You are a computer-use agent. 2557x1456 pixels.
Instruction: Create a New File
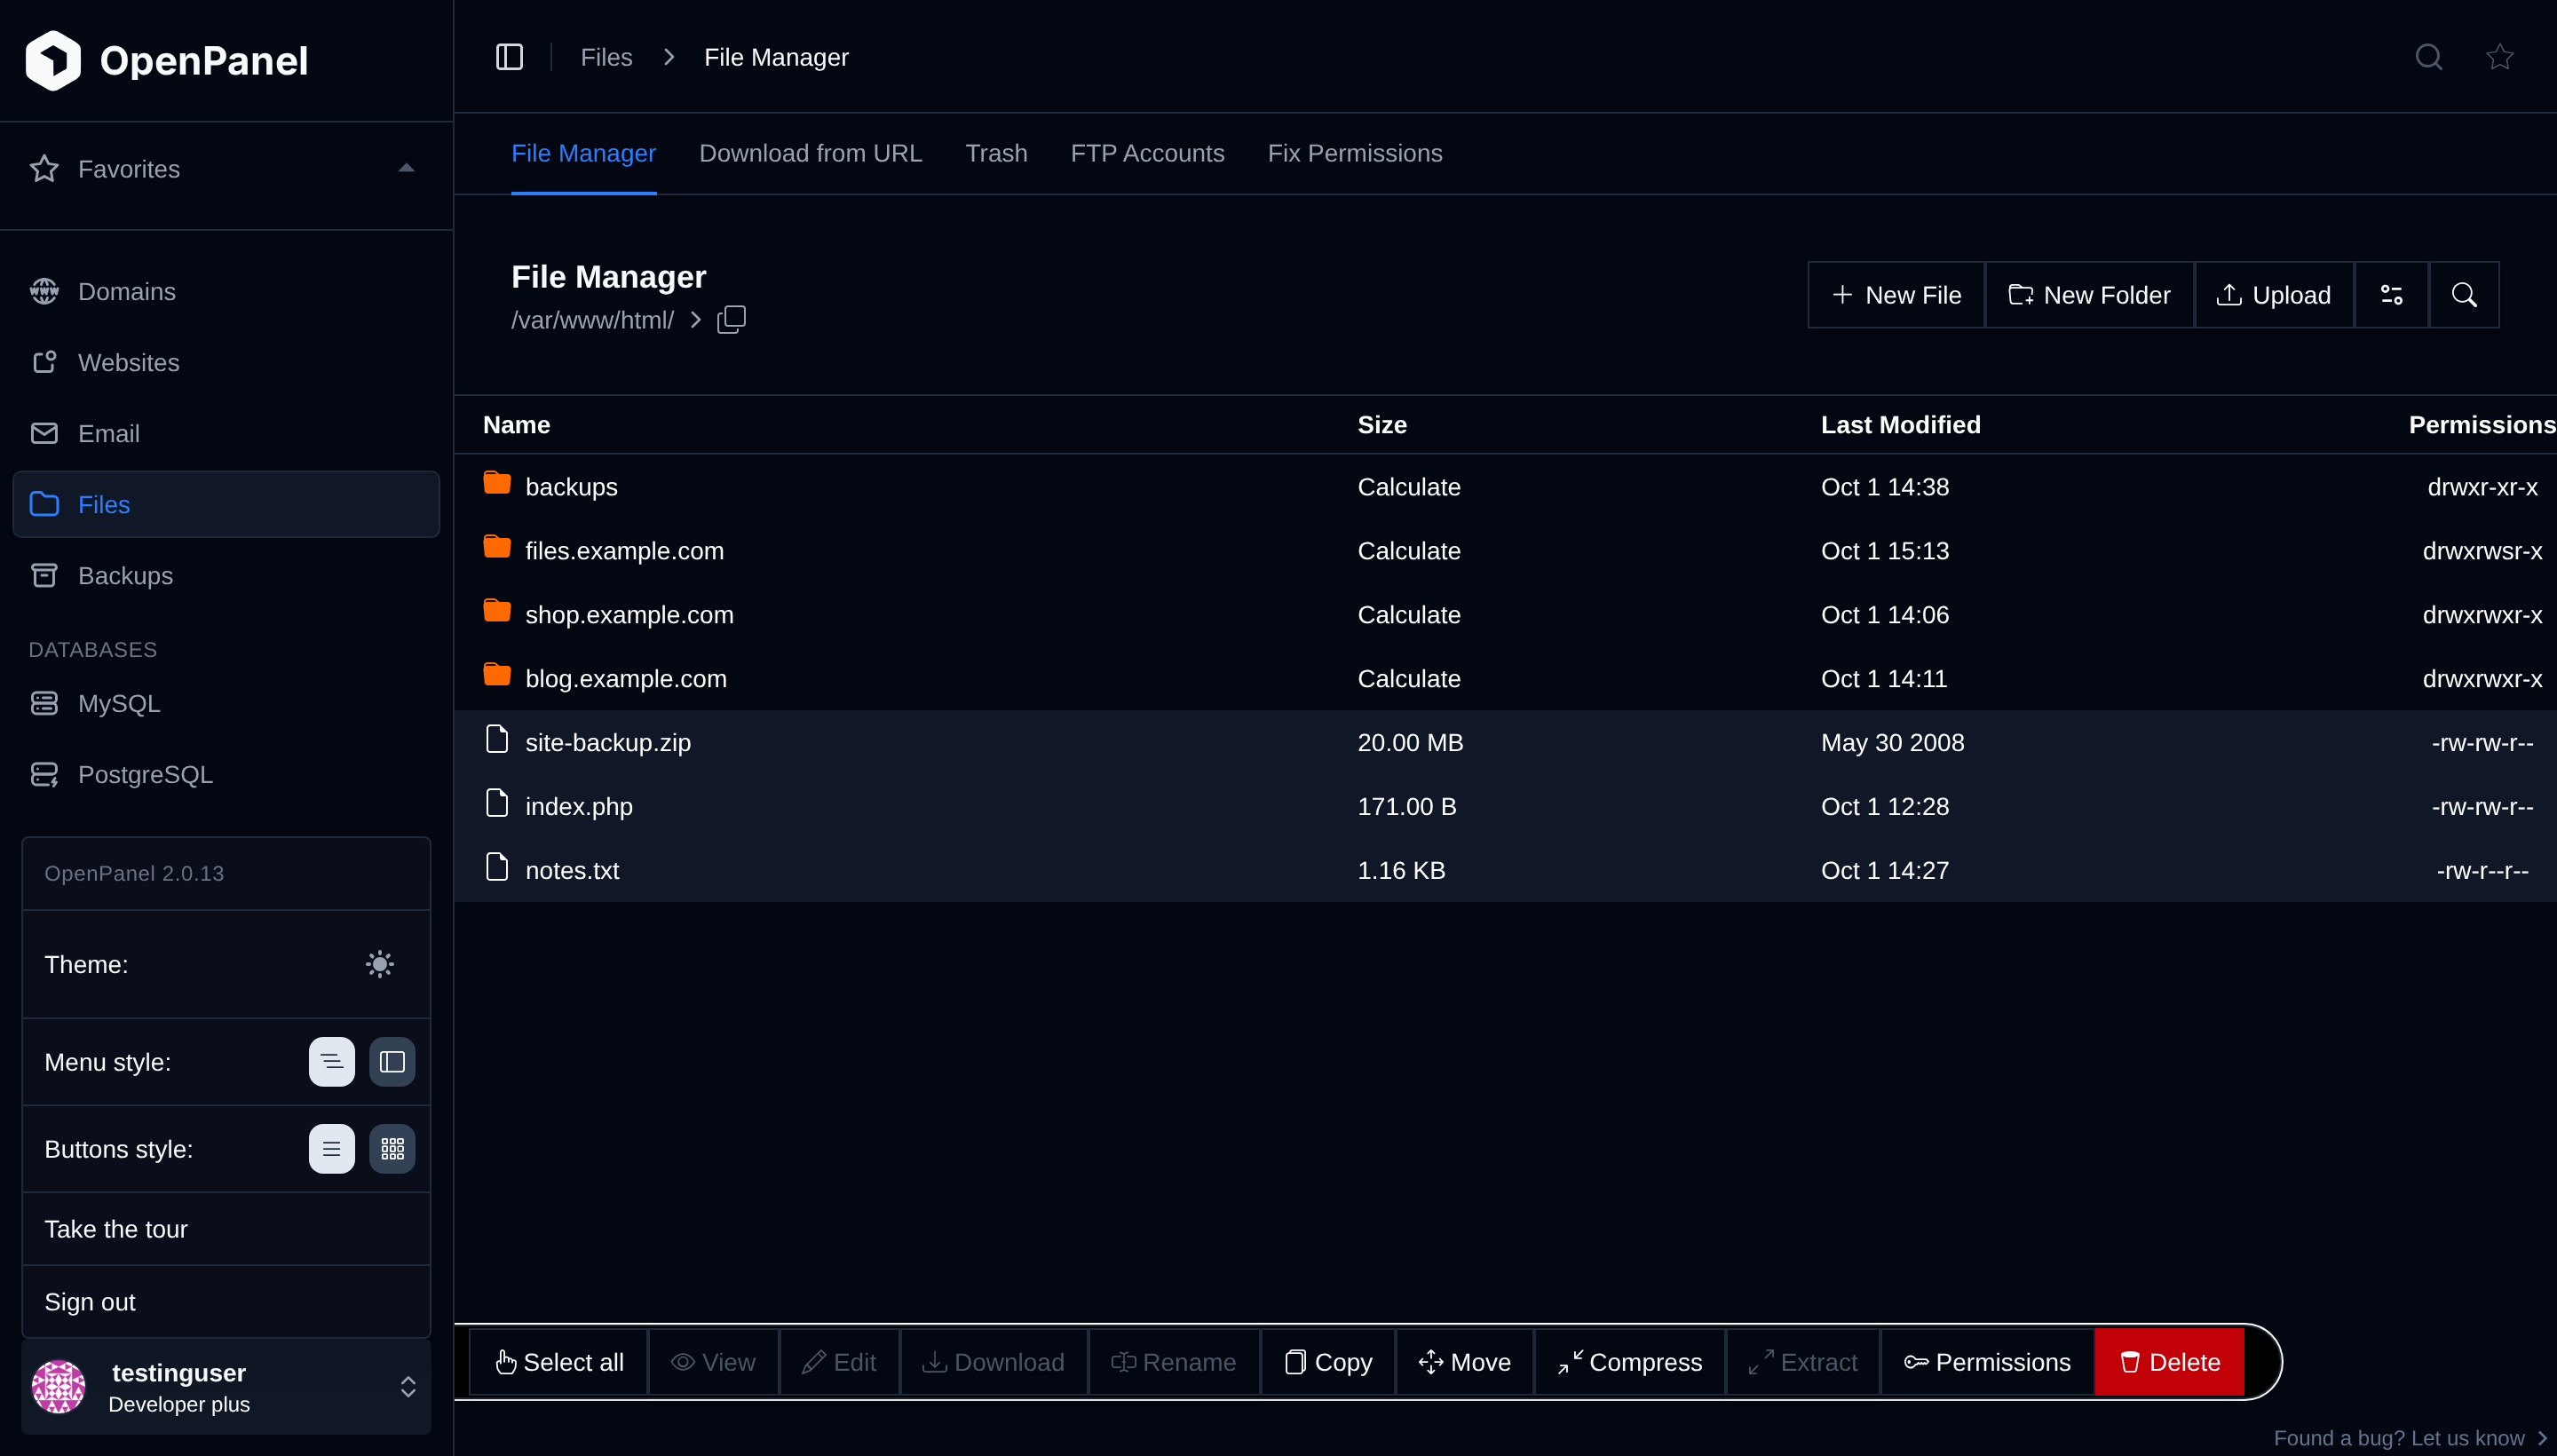pyautogui.click(x=1896, y=295)
